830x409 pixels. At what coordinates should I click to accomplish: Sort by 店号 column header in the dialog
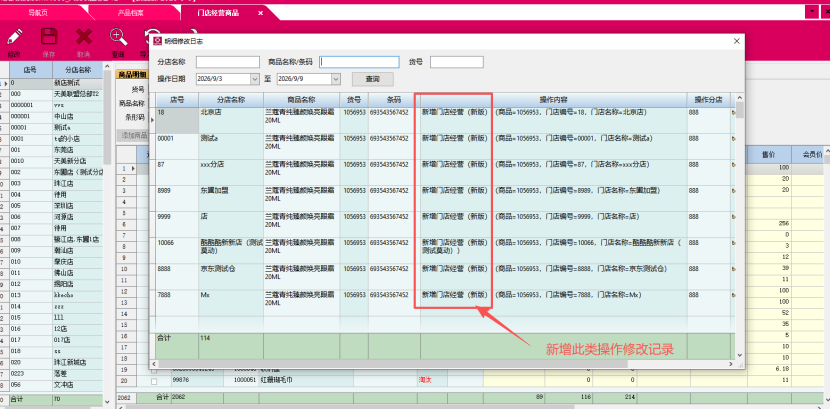(177, 99)
